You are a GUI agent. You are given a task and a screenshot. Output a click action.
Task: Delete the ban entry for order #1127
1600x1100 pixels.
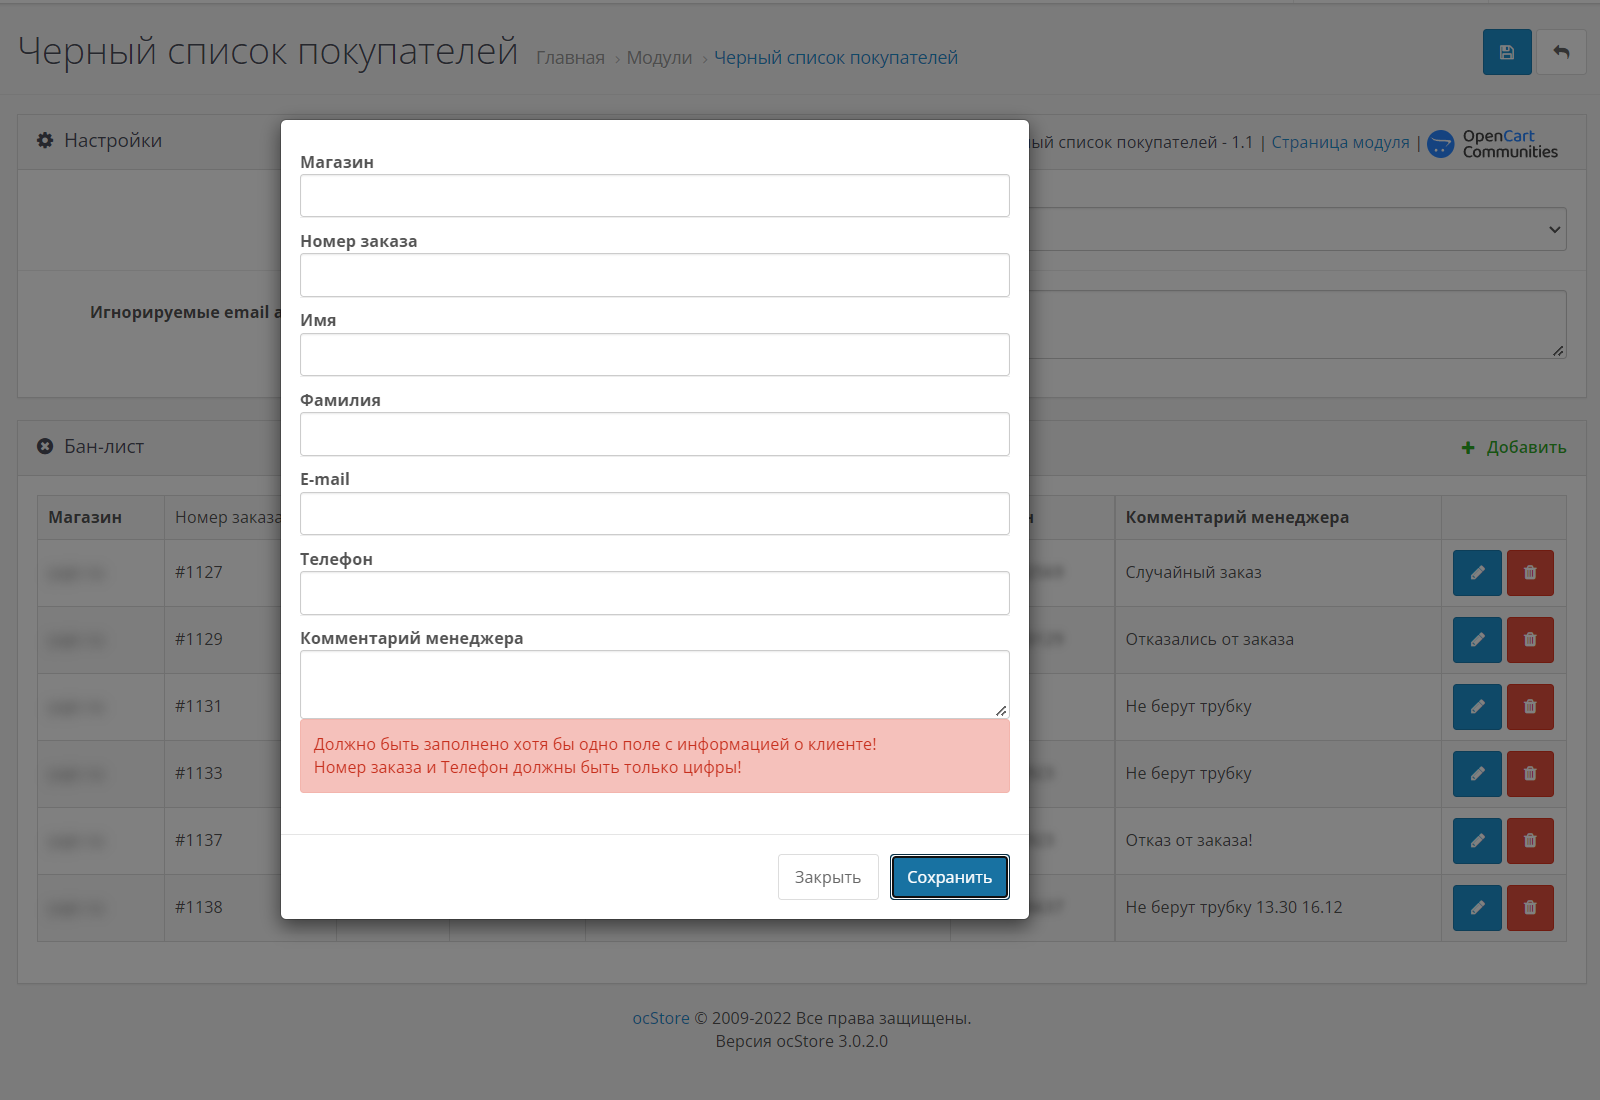1530,573
